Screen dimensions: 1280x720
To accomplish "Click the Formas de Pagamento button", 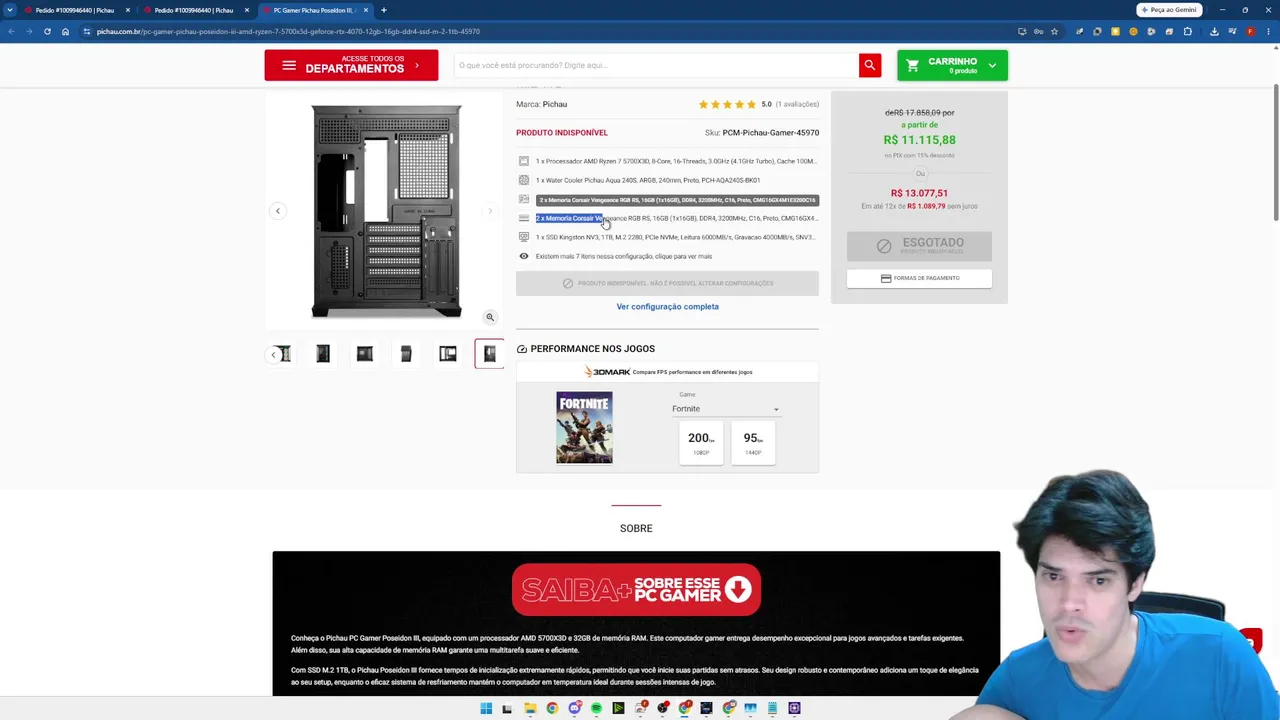I will click(919, 278).
